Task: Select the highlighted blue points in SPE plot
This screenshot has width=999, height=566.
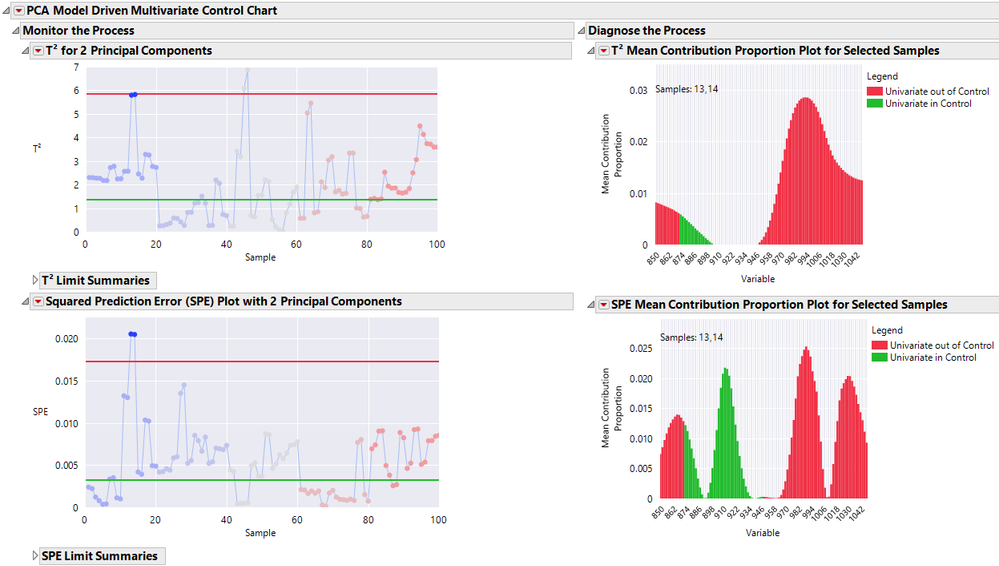Action: click(x=133, y=334)
